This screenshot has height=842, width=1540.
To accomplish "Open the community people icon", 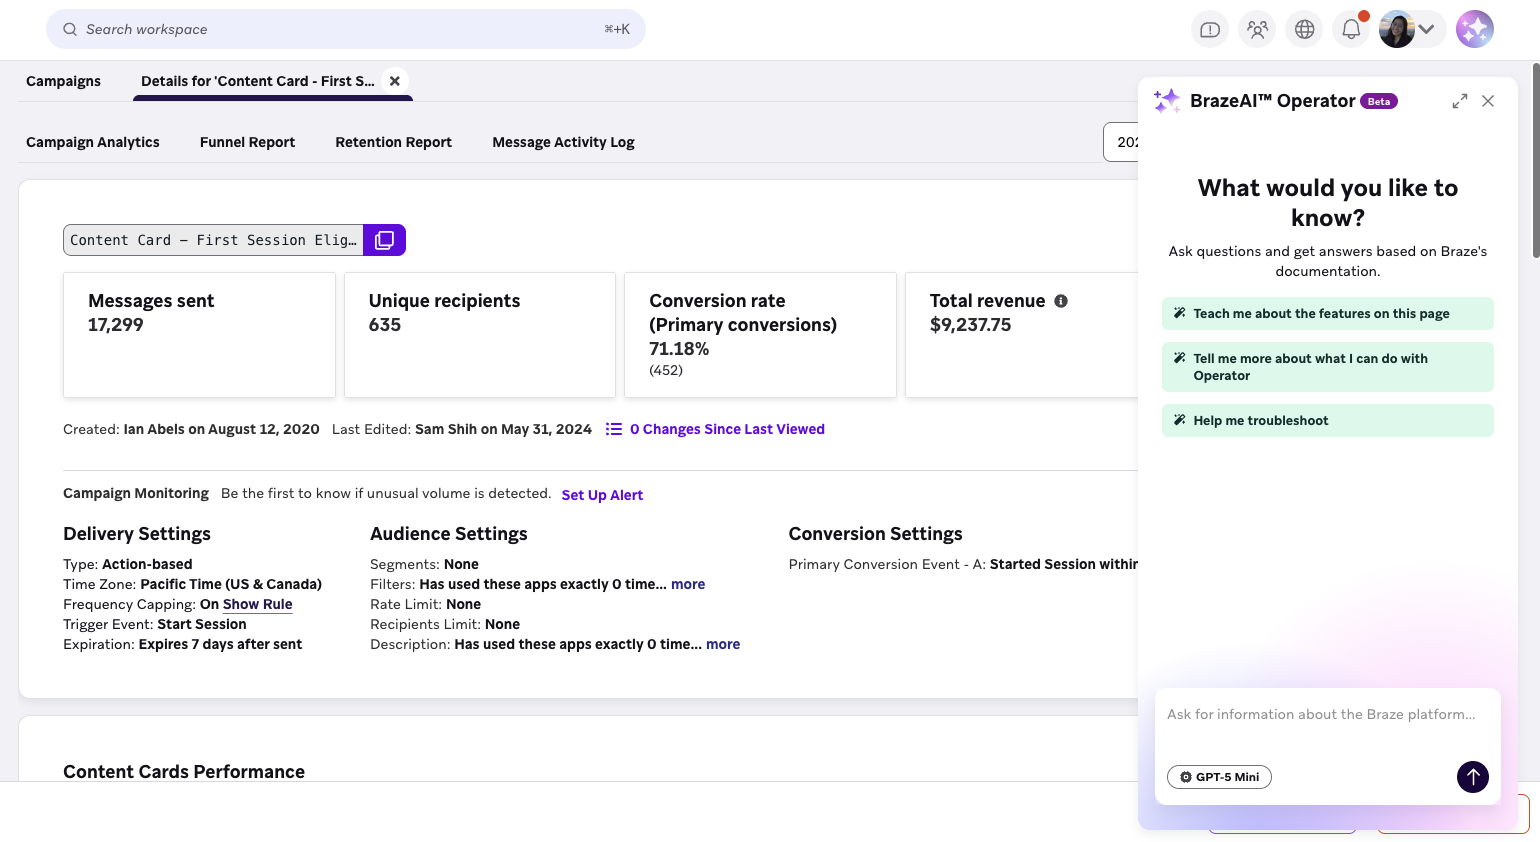I will coord(1257,29).
